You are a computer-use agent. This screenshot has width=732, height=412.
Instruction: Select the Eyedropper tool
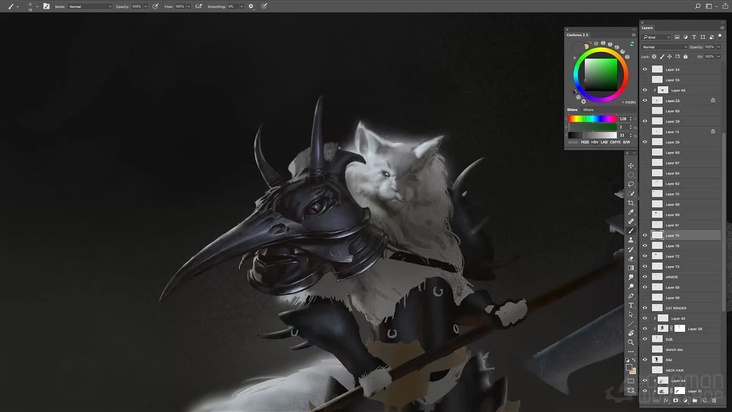631,212
